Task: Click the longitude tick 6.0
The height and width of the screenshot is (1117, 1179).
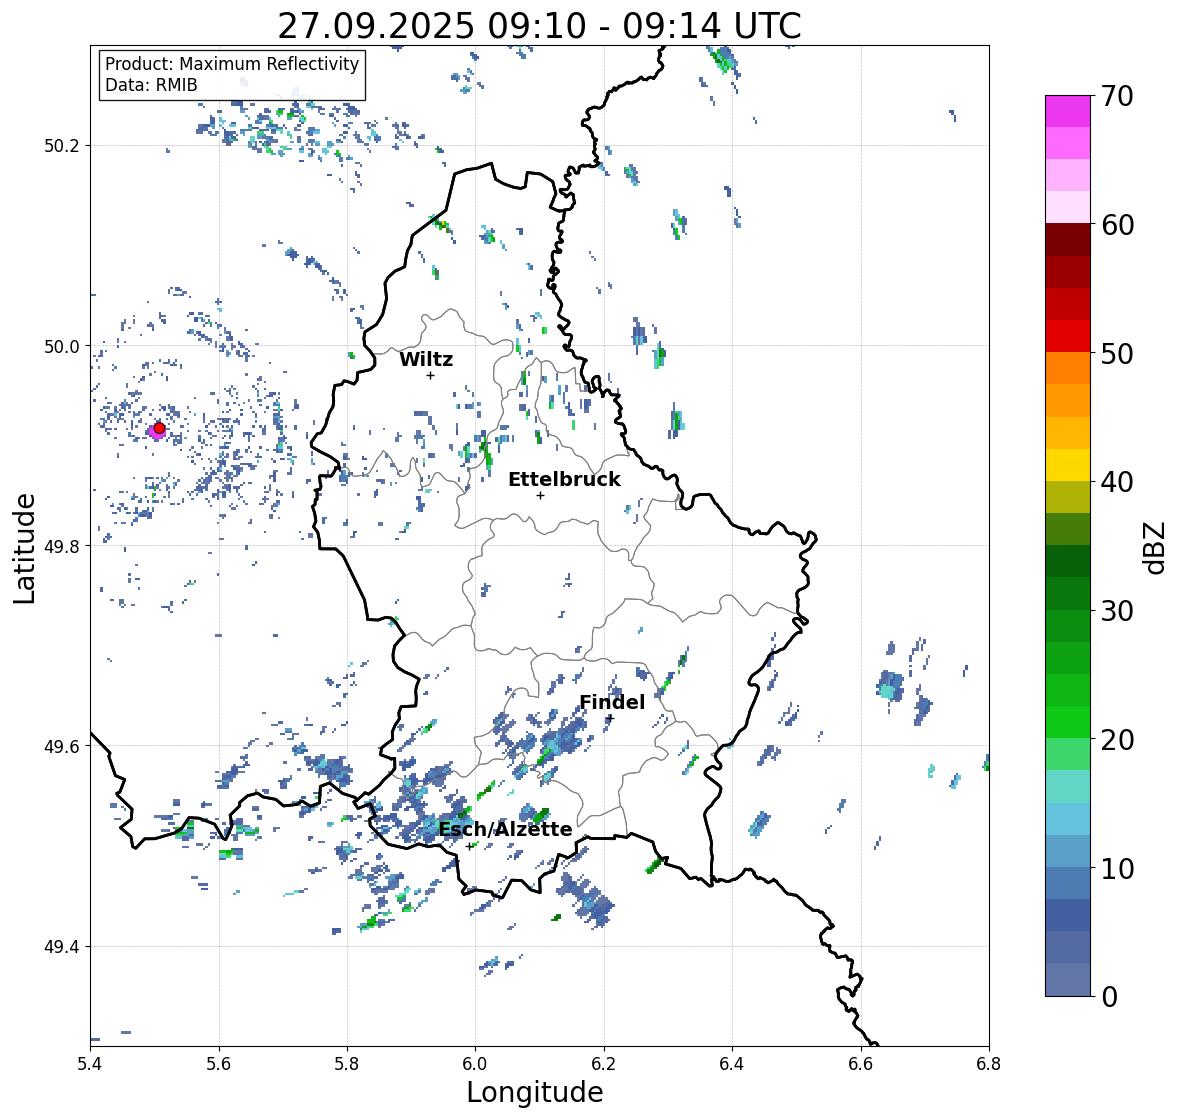Action: tap(475, 1064)
